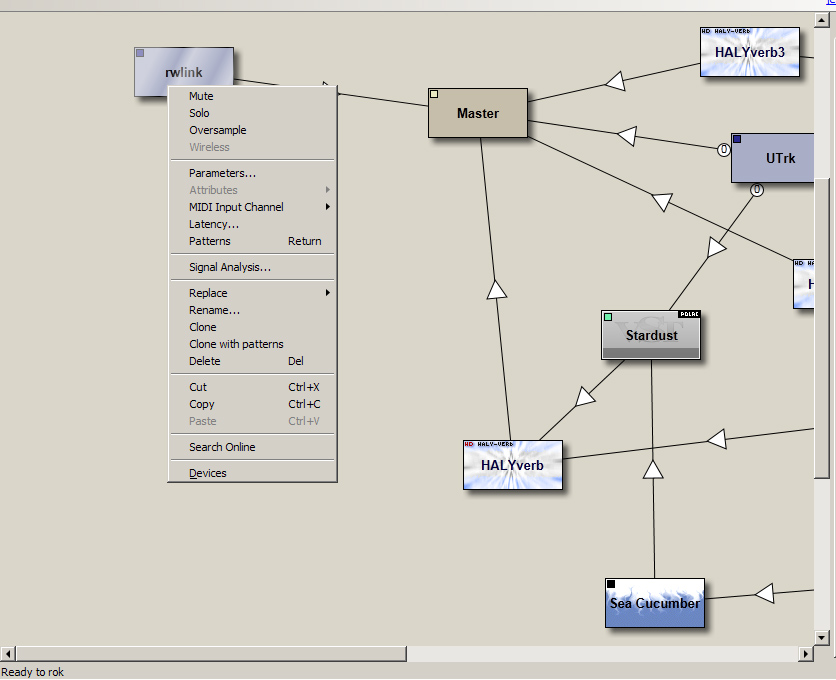Image resolution: width=836 pixels, height=680 pixels.
Task: Toggle the LED square on the Master machine
Action: (435, 95)
